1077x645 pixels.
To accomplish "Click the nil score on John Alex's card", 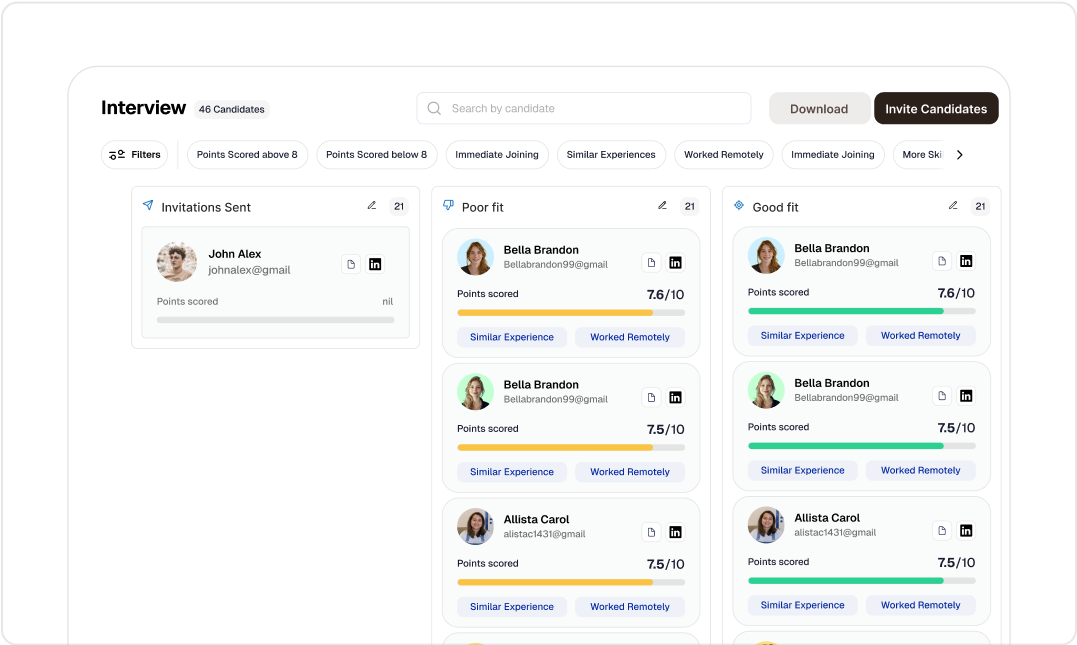I will point(387,302).
